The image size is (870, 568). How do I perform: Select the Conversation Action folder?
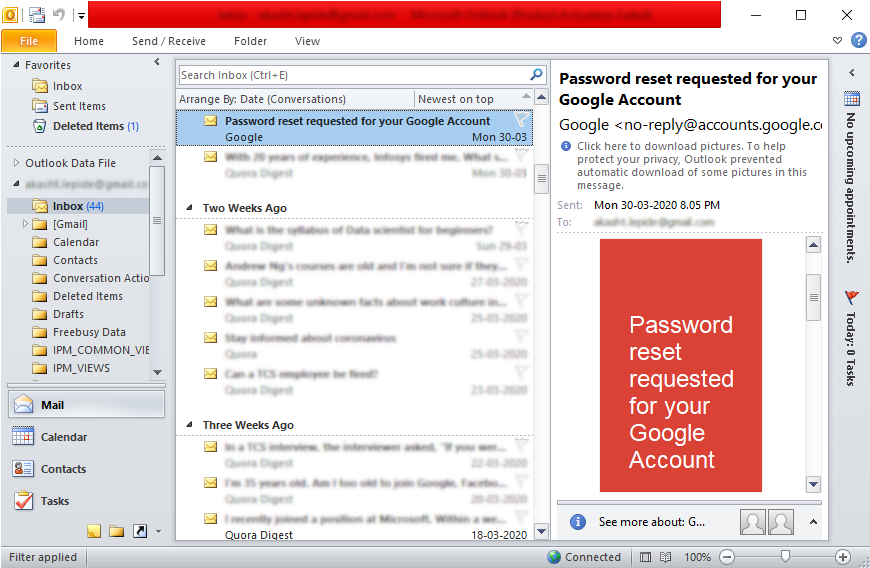pyautogui.click(x=90, y=278)
